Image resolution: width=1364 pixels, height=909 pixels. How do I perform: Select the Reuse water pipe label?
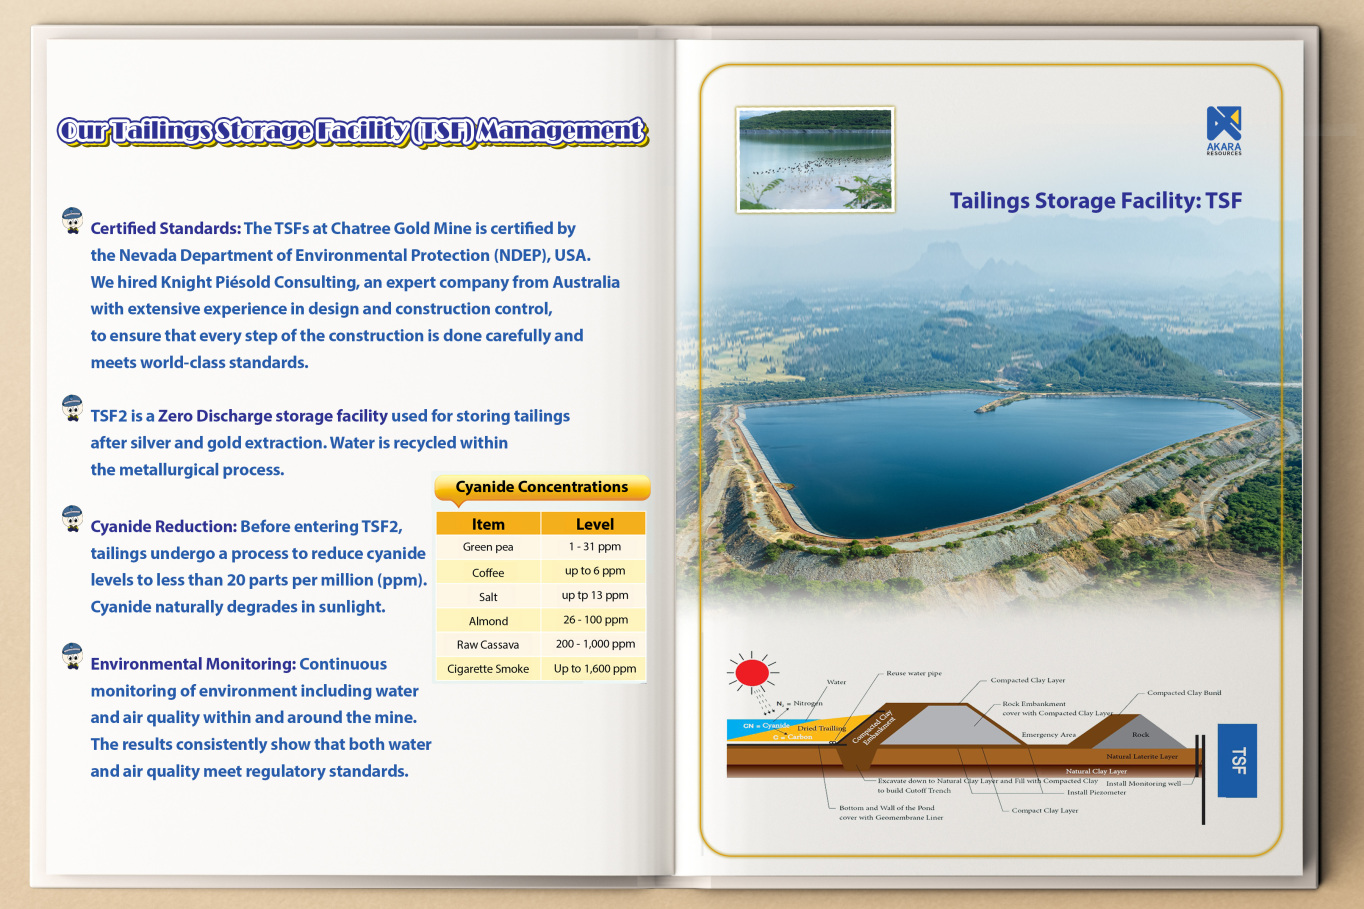tap(913, 674)
